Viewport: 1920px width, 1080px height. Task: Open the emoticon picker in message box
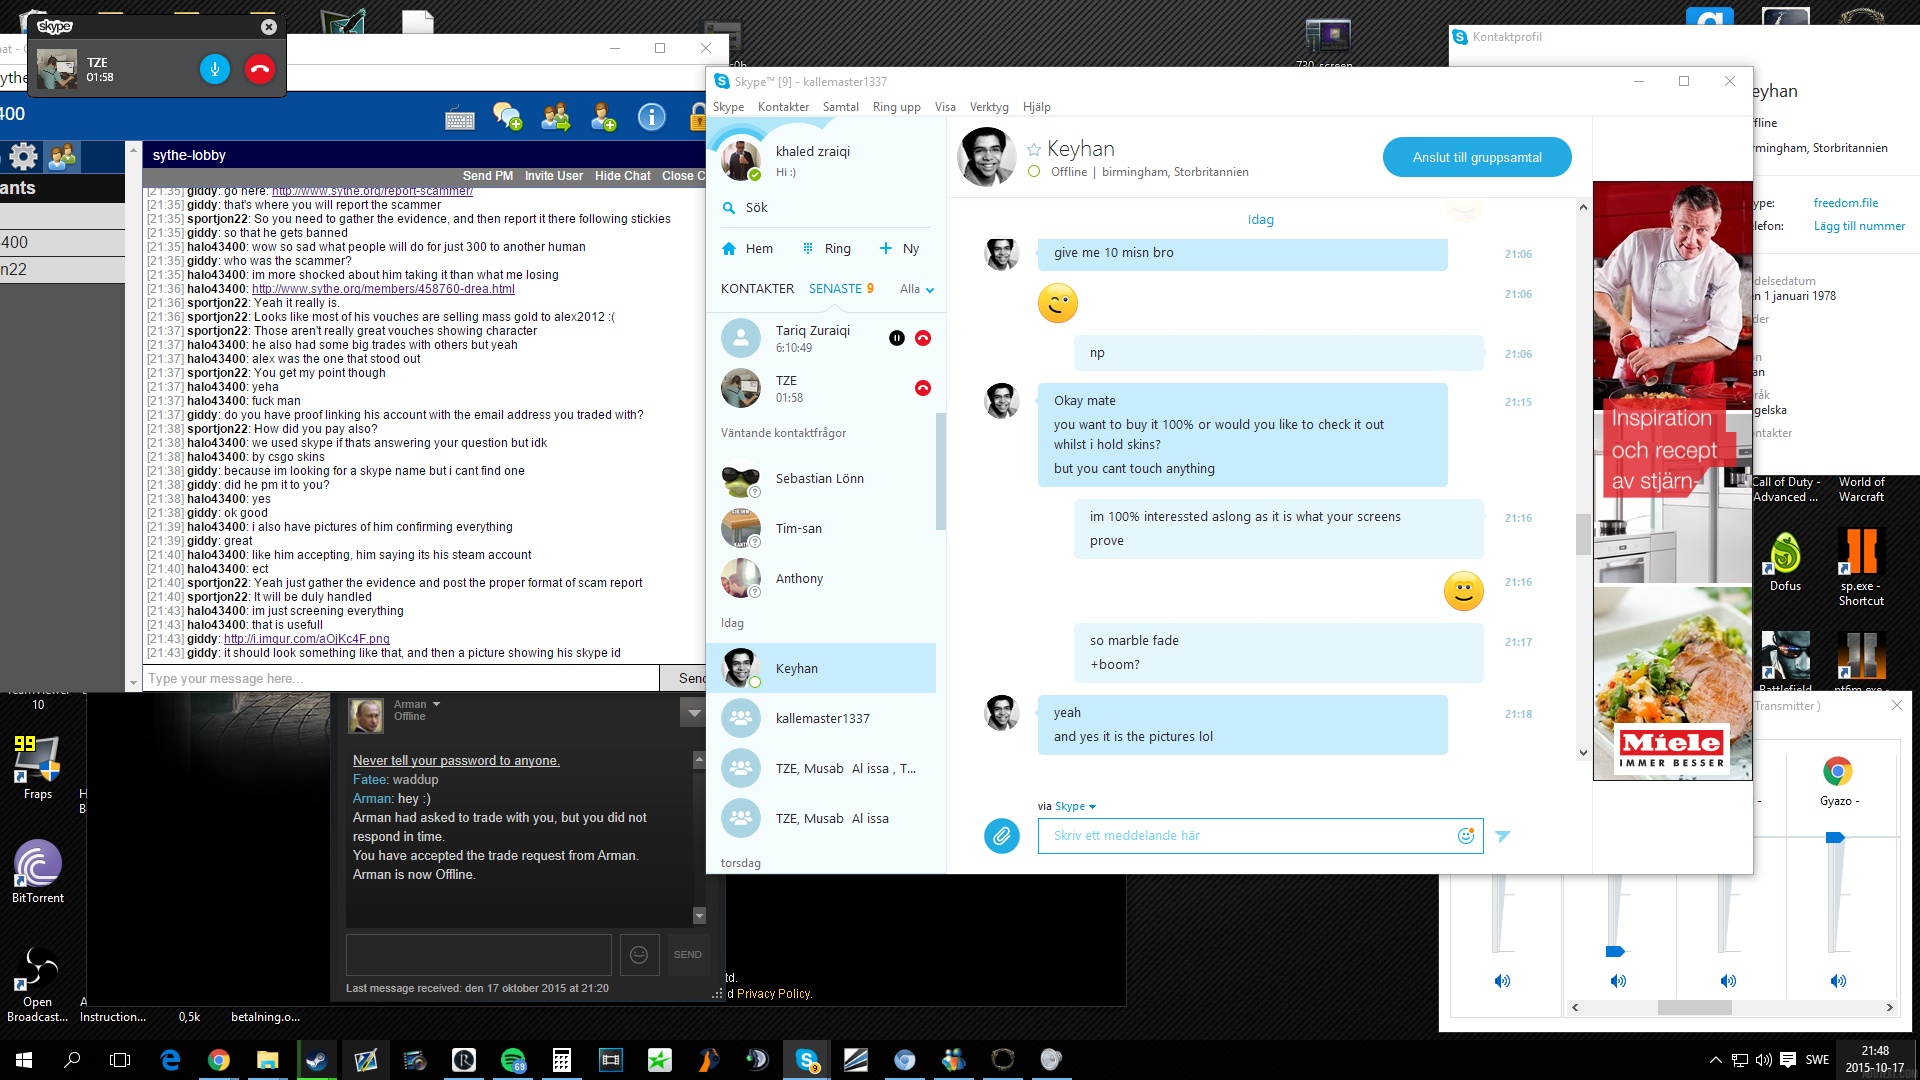pyautogui.click(x=1465, y=836)
